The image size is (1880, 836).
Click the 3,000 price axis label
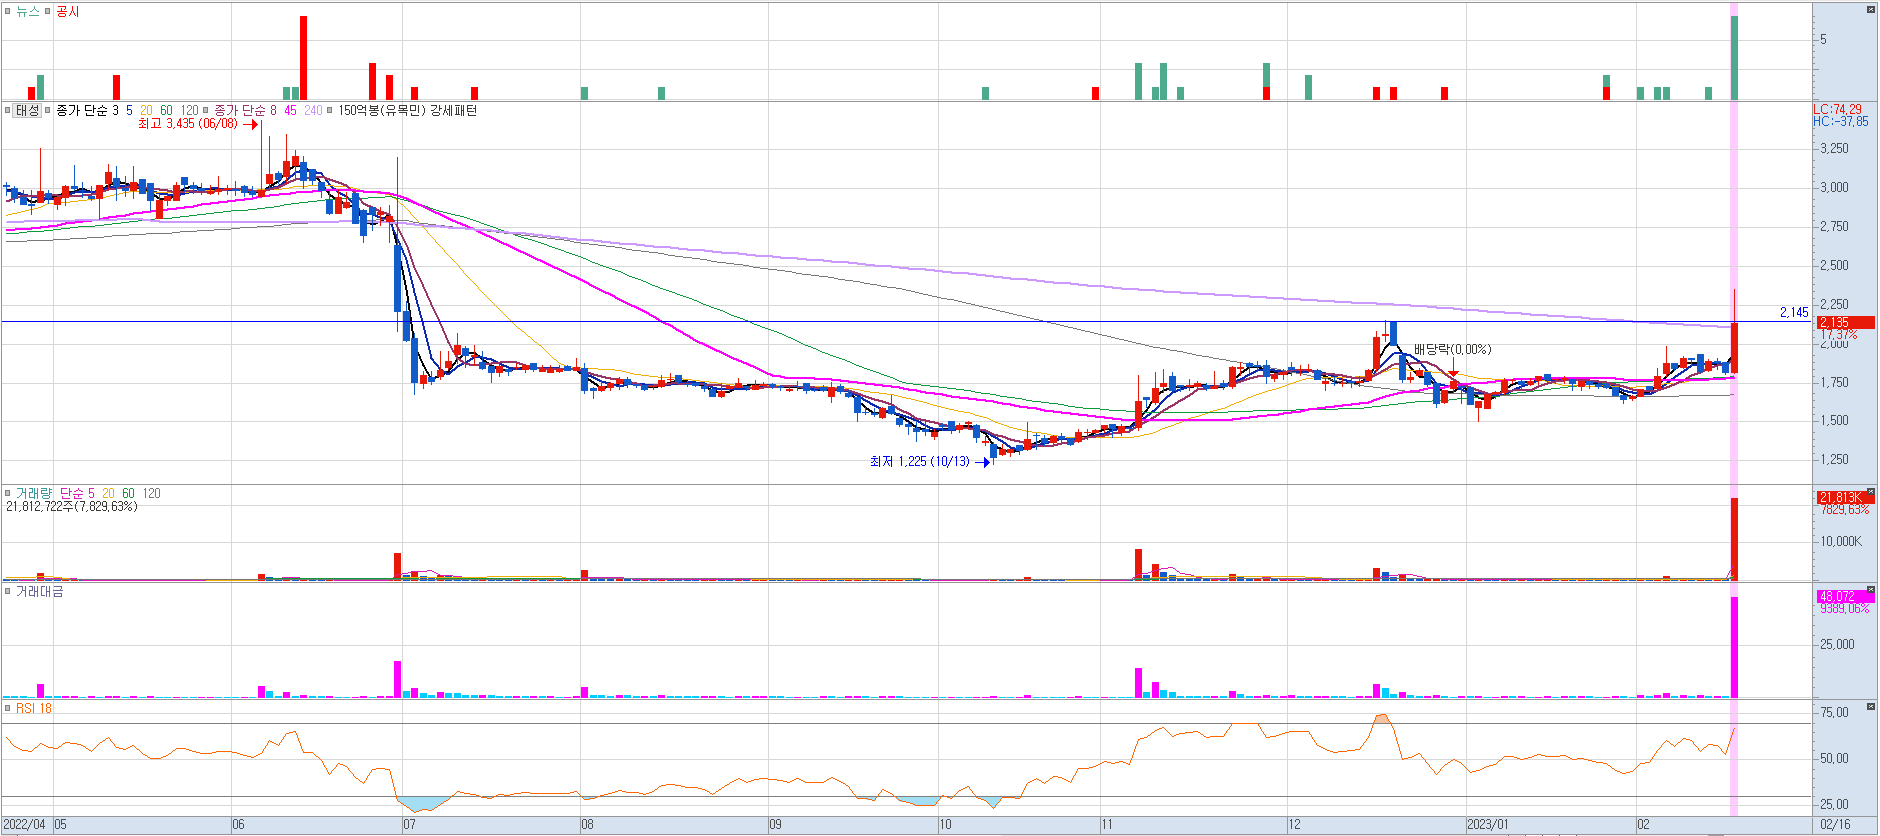(x=1834, y=187)
